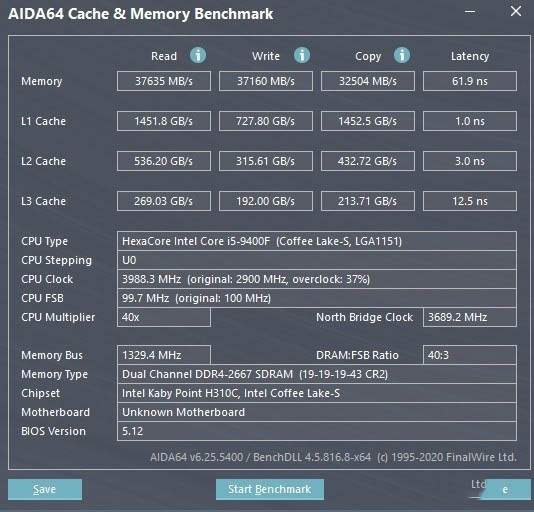Click the Write column header
The height and width of the screenshot is (512, 534).
[x=266, y=56]
